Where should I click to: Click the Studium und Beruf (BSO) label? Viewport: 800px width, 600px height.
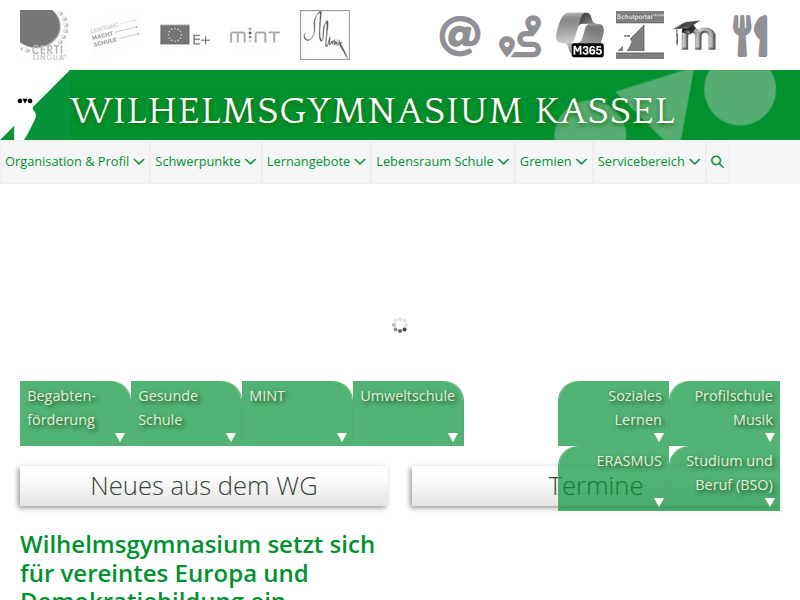click(729, 473)
